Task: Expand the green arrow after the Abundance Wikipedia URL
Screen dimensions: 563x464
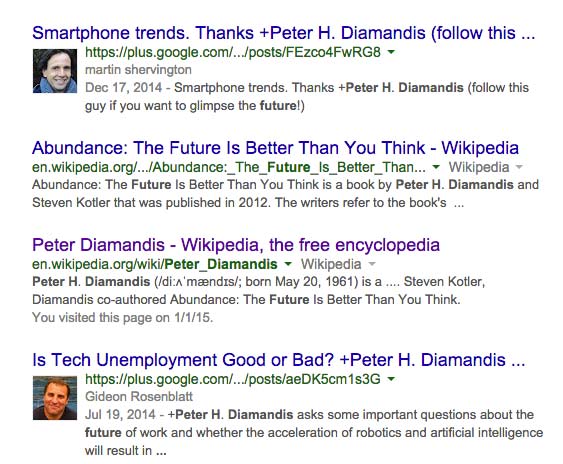Action: point(436,167)
